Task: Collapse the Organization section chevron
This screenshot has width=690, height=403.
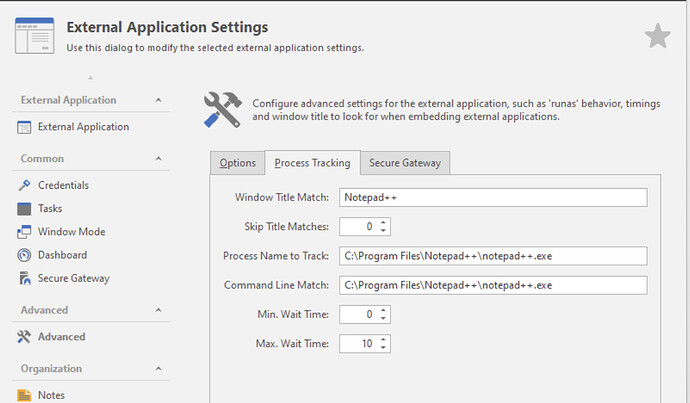Action: (159, 368)
